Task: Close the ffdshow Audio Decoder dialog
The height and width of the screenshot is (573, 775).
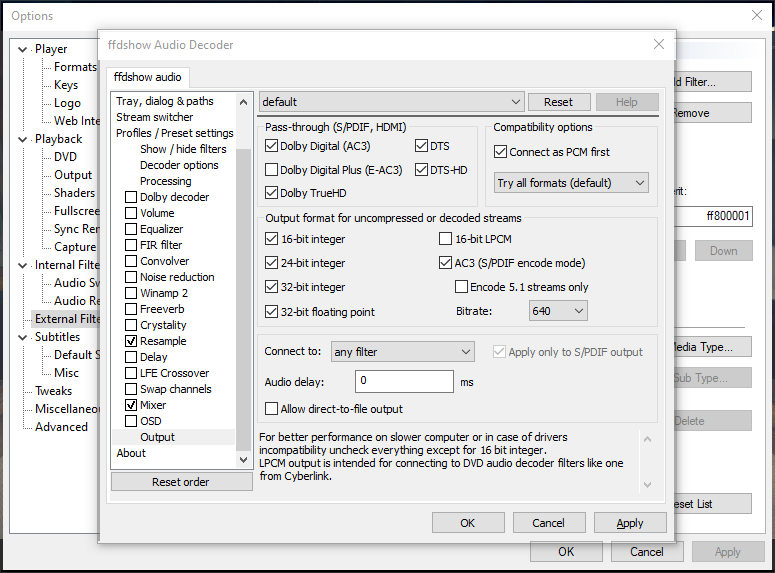Action: 658,44
